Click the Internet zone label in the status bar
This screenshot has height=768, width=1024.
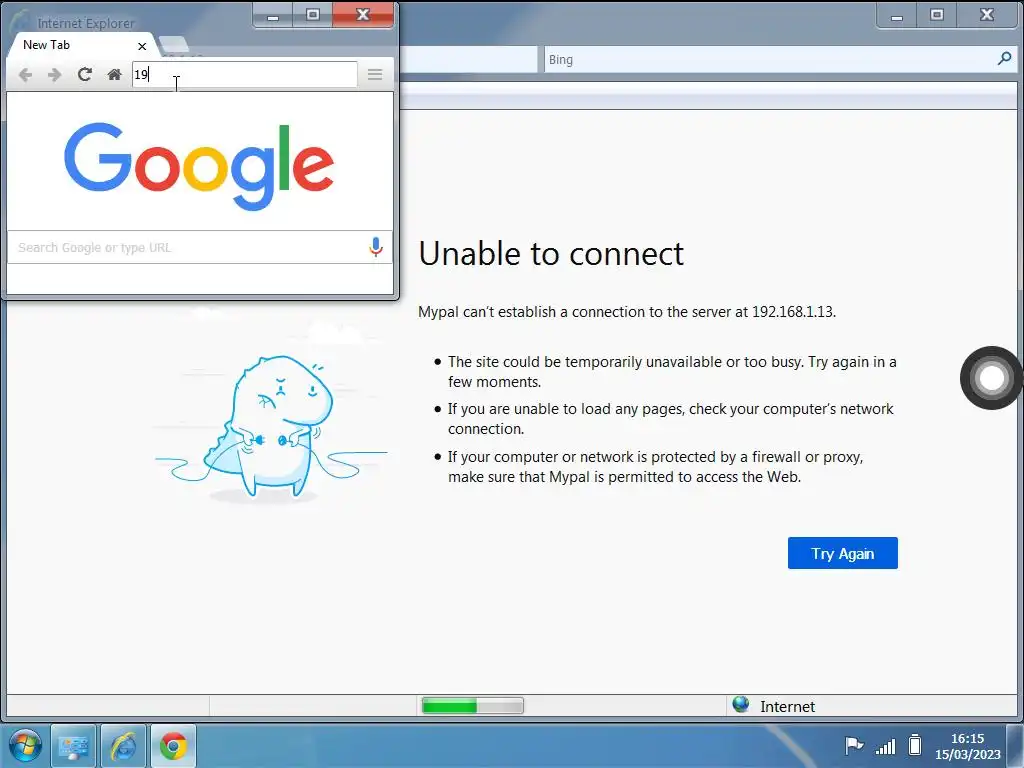pos(787,707)
